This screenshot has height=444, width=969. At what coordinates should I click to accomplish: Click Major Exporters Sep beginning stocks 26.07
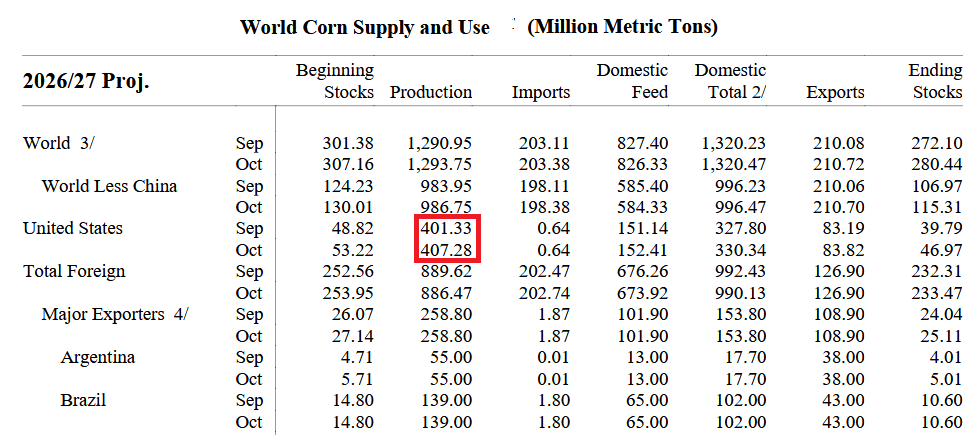tap(352, 315)
